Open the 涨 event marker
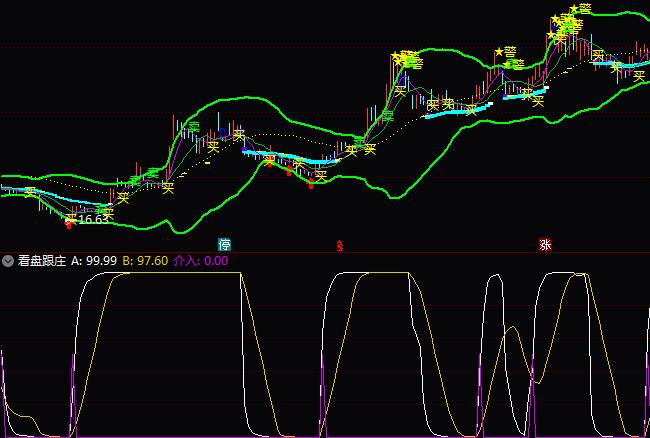 [x=545, y=244]
